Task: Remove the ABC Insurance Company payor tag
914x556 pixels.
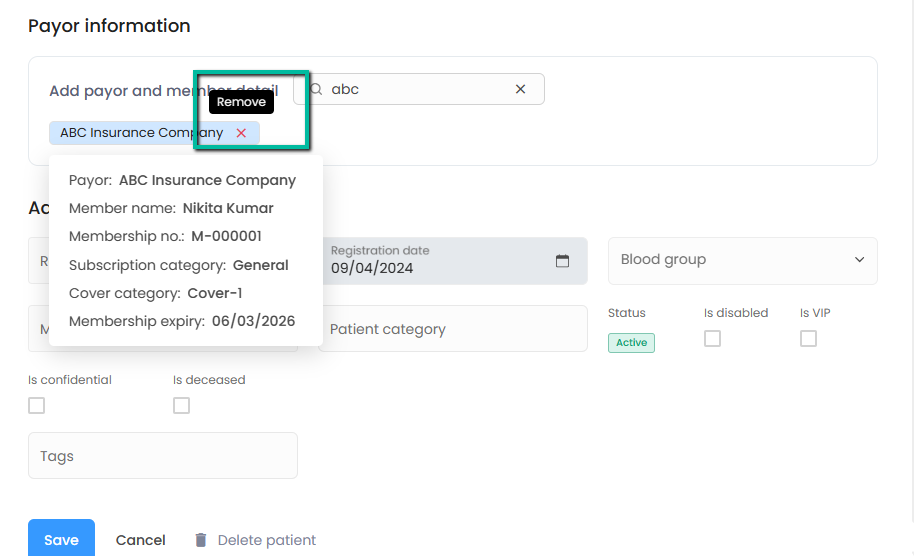Action: [241, 133]
